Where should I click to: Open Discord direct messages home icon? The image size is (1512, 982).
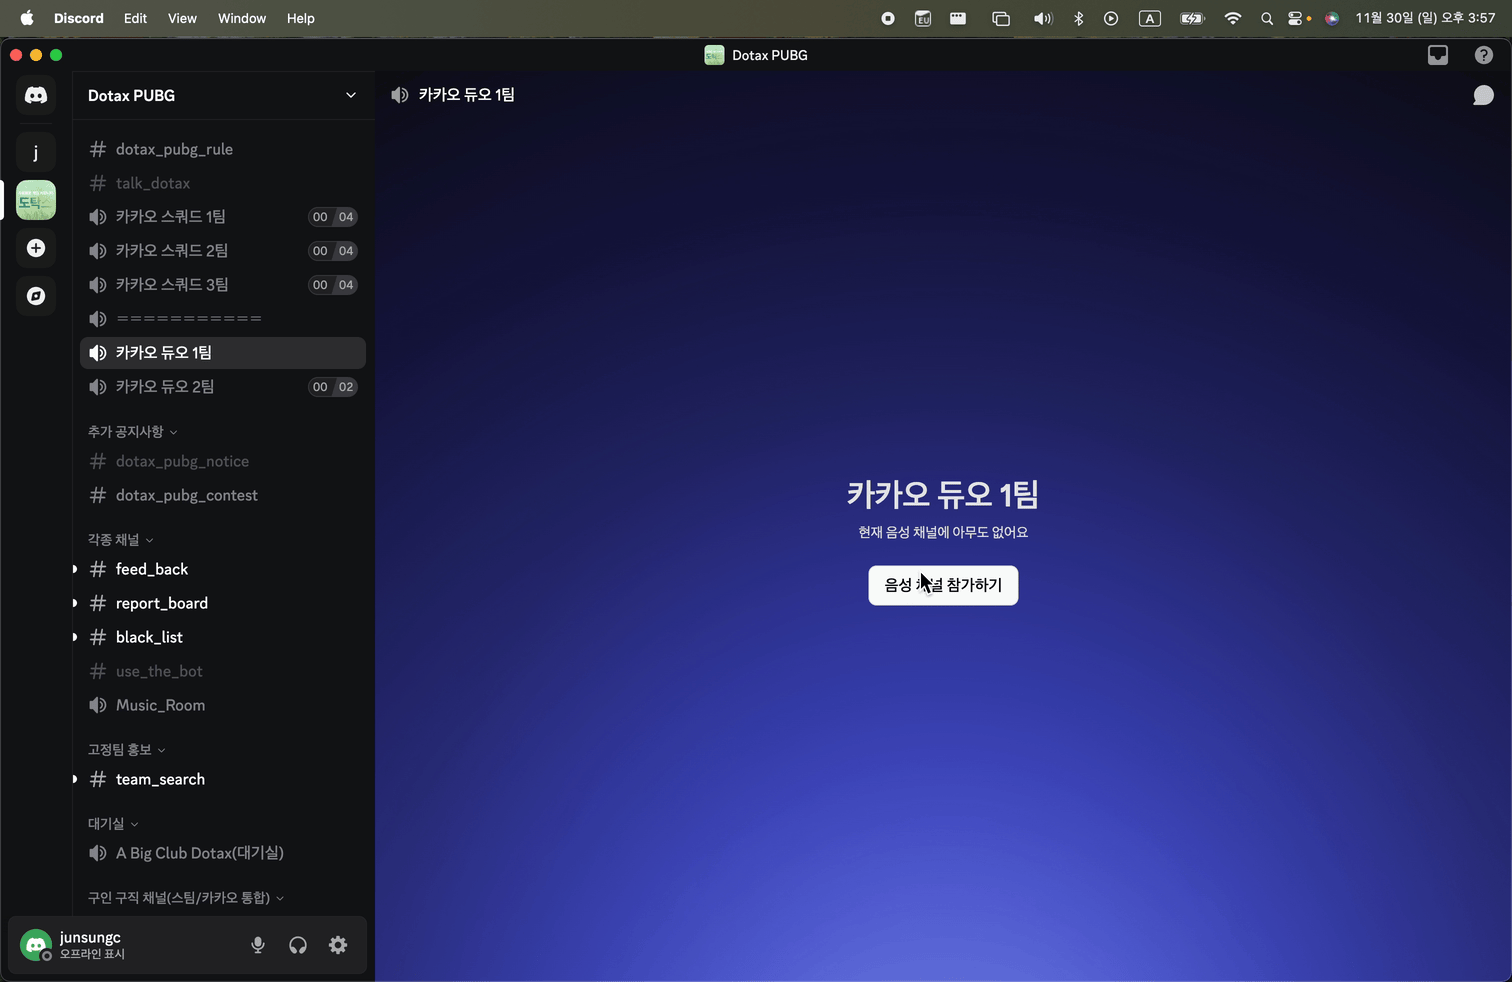[x=36, y=95]
